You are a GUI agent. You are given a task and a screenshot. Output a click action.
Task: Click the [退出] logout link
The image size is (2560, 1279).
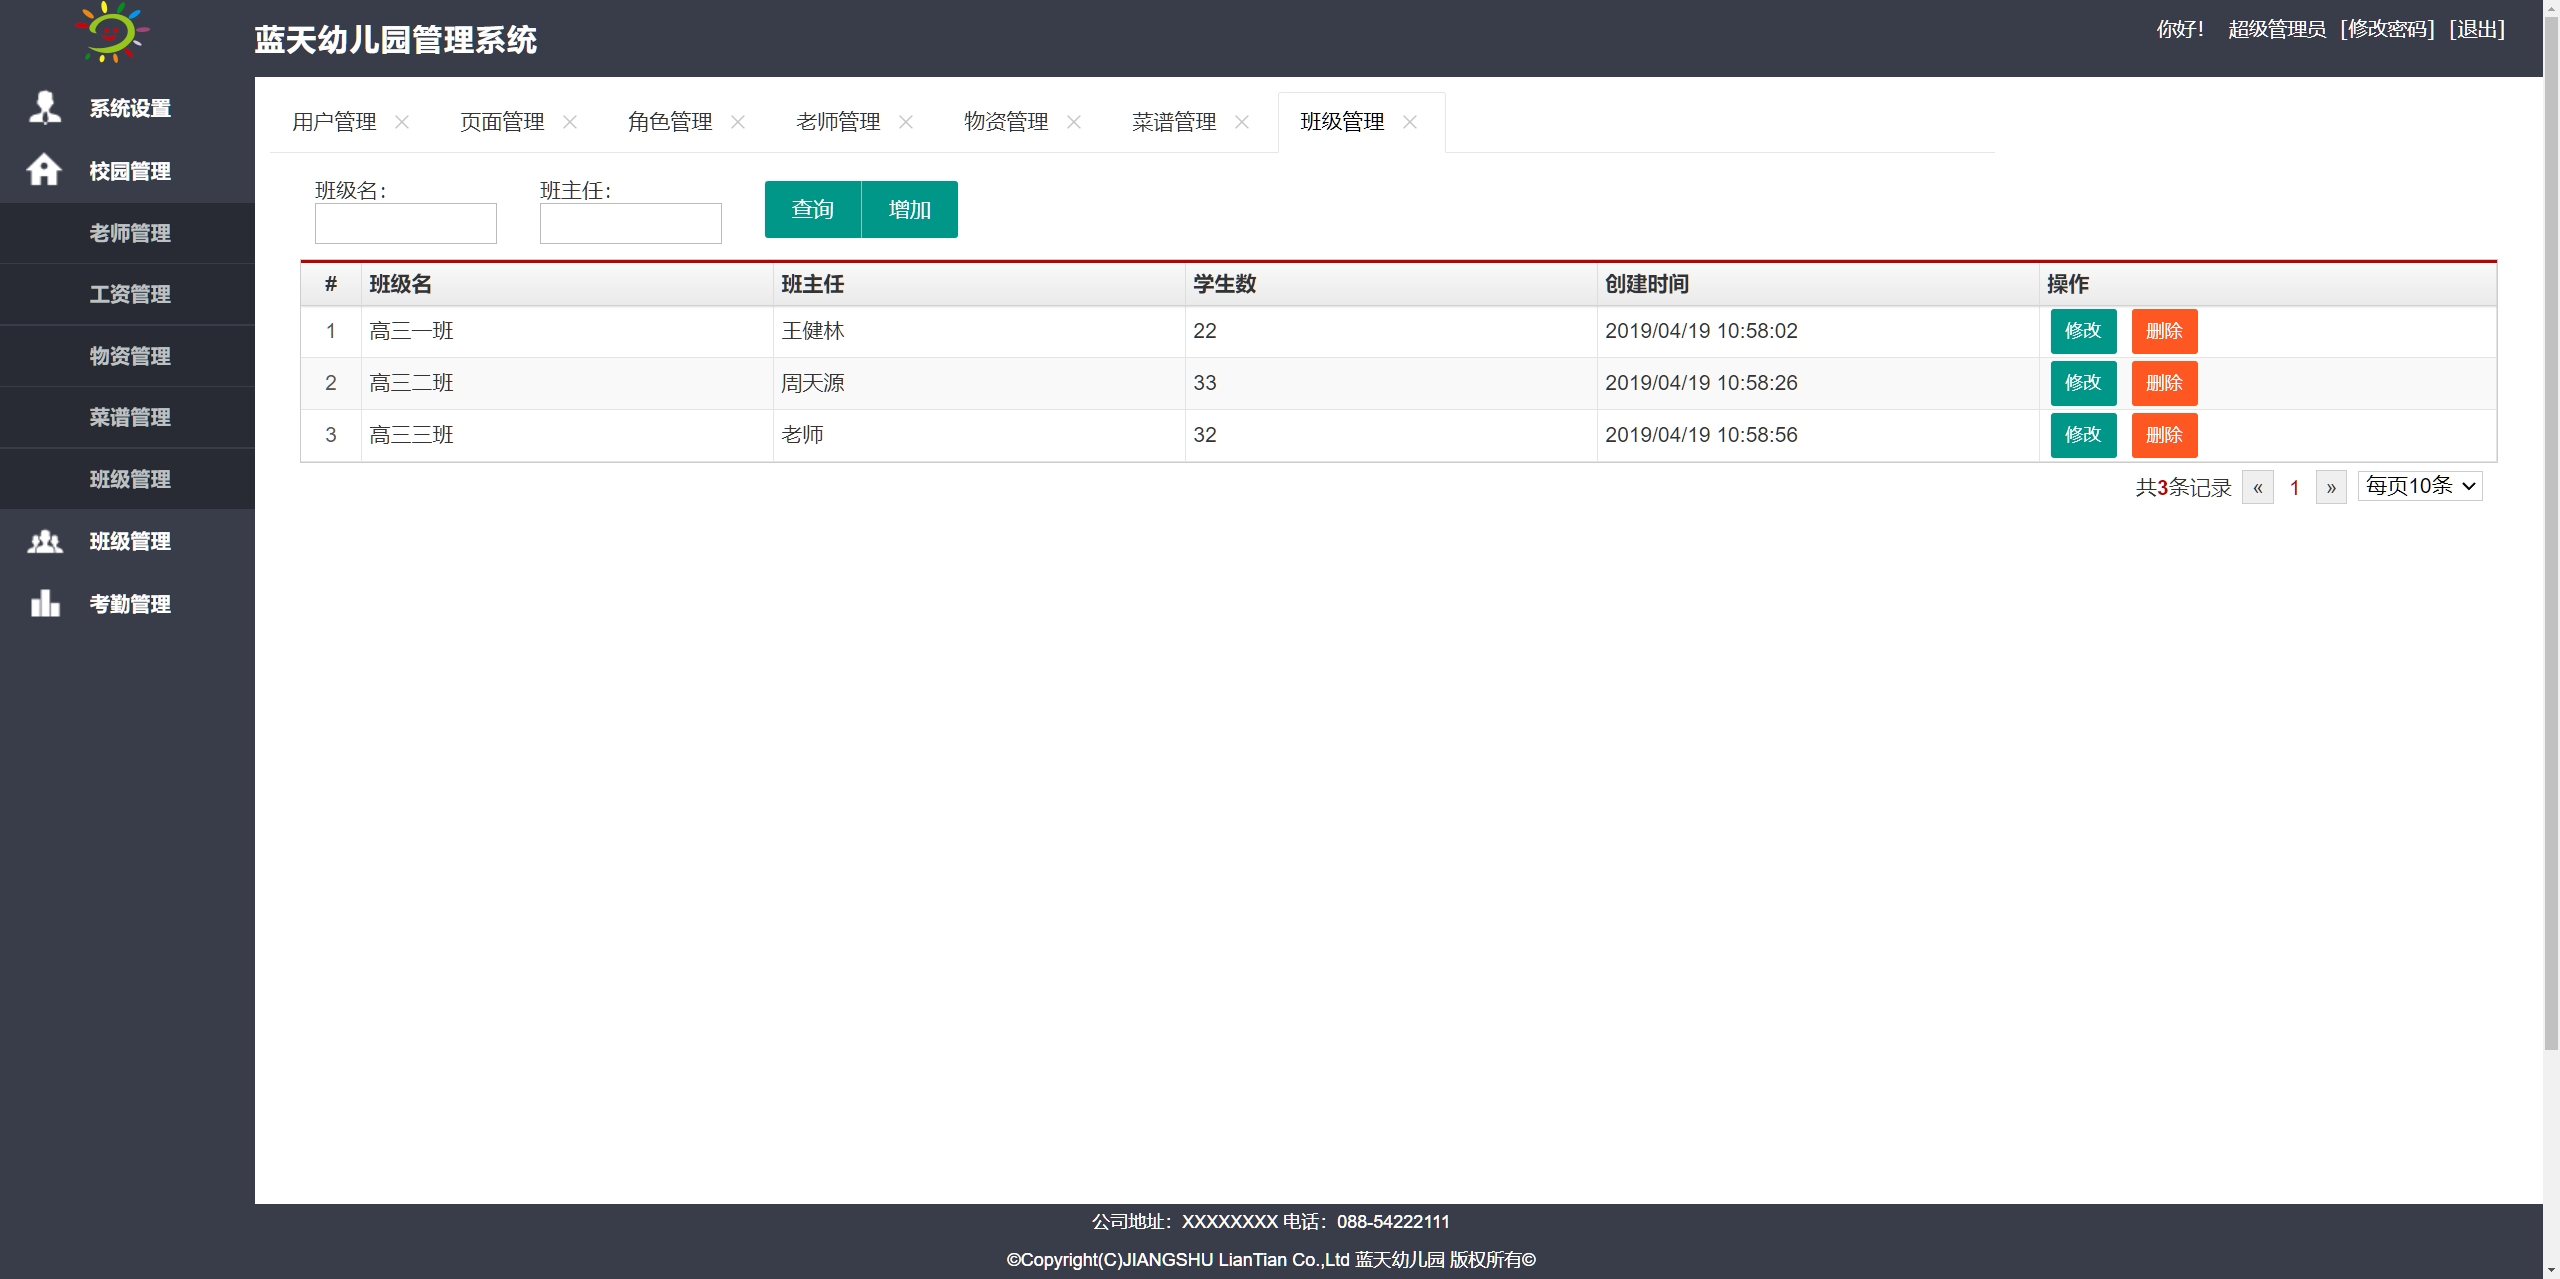click(x=2477, y=29)
